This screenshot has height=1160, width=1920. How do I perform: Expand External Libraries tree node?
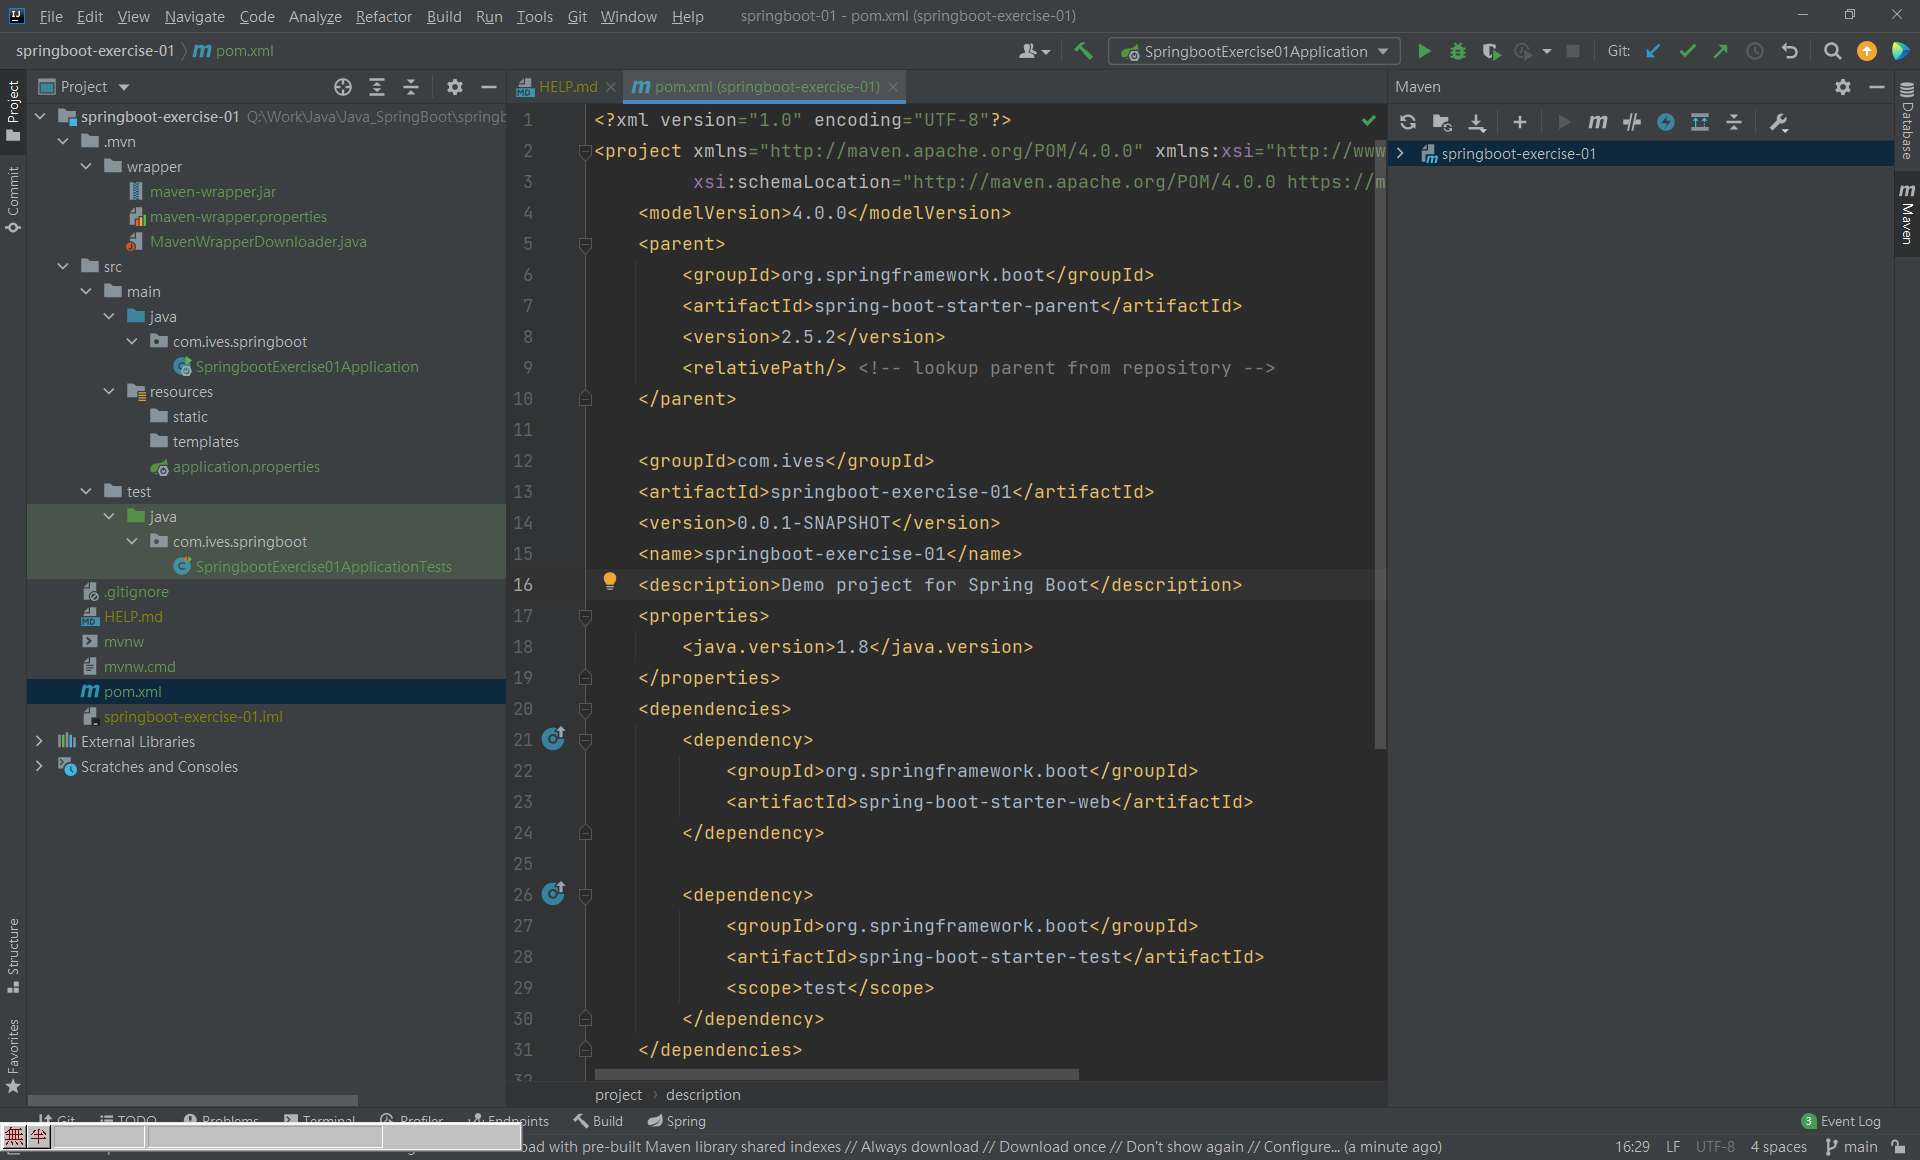39,741
